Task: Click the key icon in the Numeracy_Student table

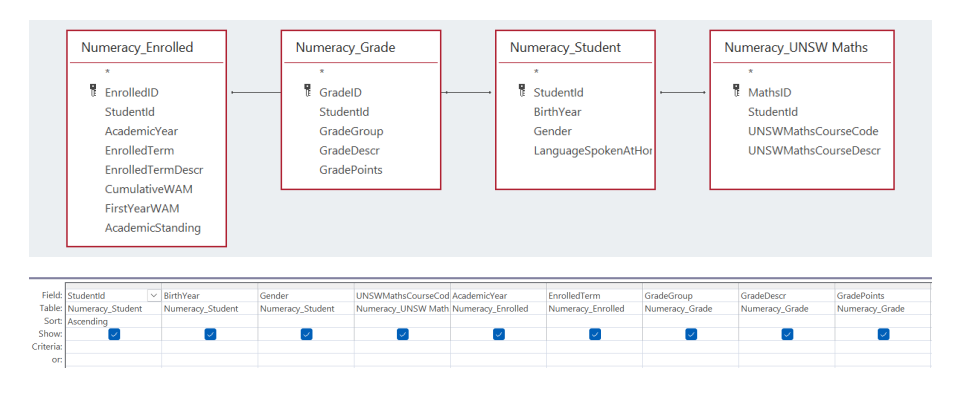Action: [x=522, y=92]
